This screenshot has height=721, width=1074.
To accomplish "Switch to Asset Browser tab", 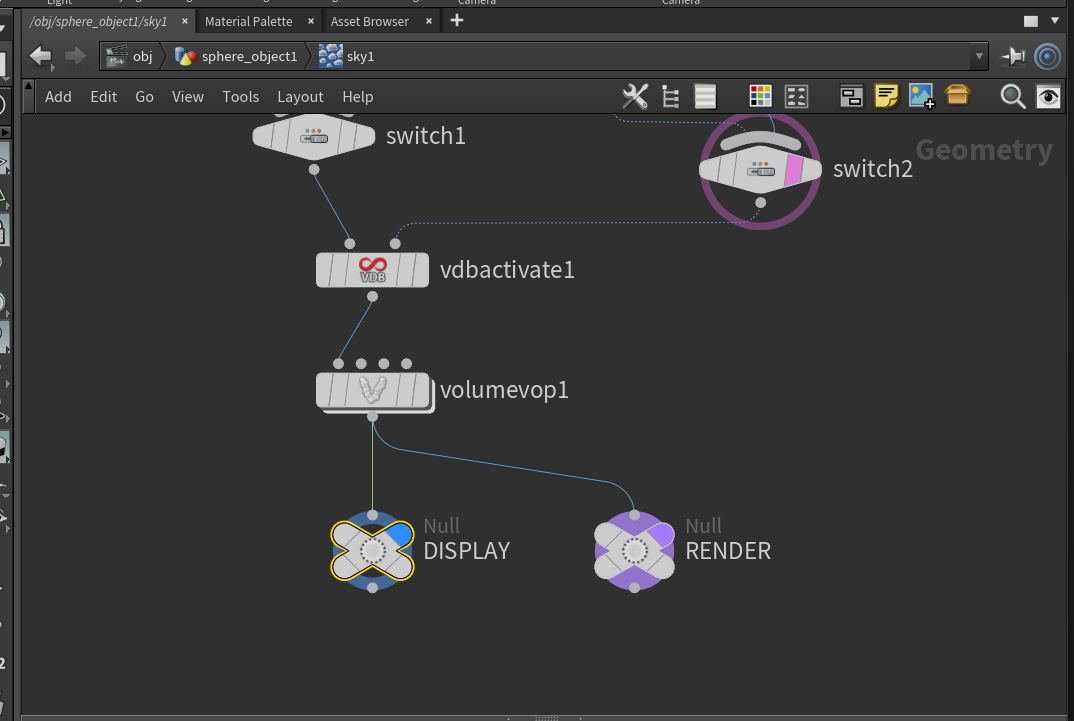I will [x=370, y=21].
